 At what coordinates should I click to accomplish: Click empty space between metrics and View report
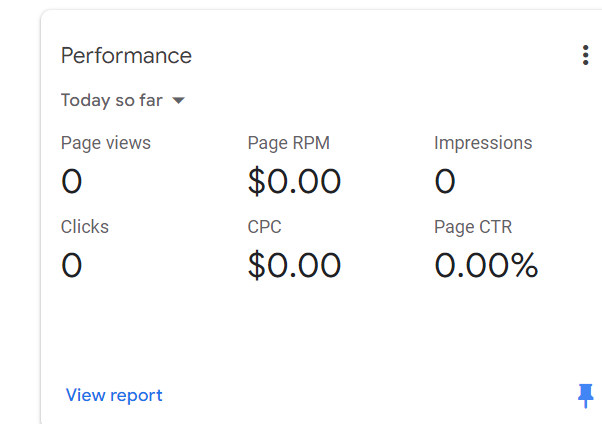point(300,330)
